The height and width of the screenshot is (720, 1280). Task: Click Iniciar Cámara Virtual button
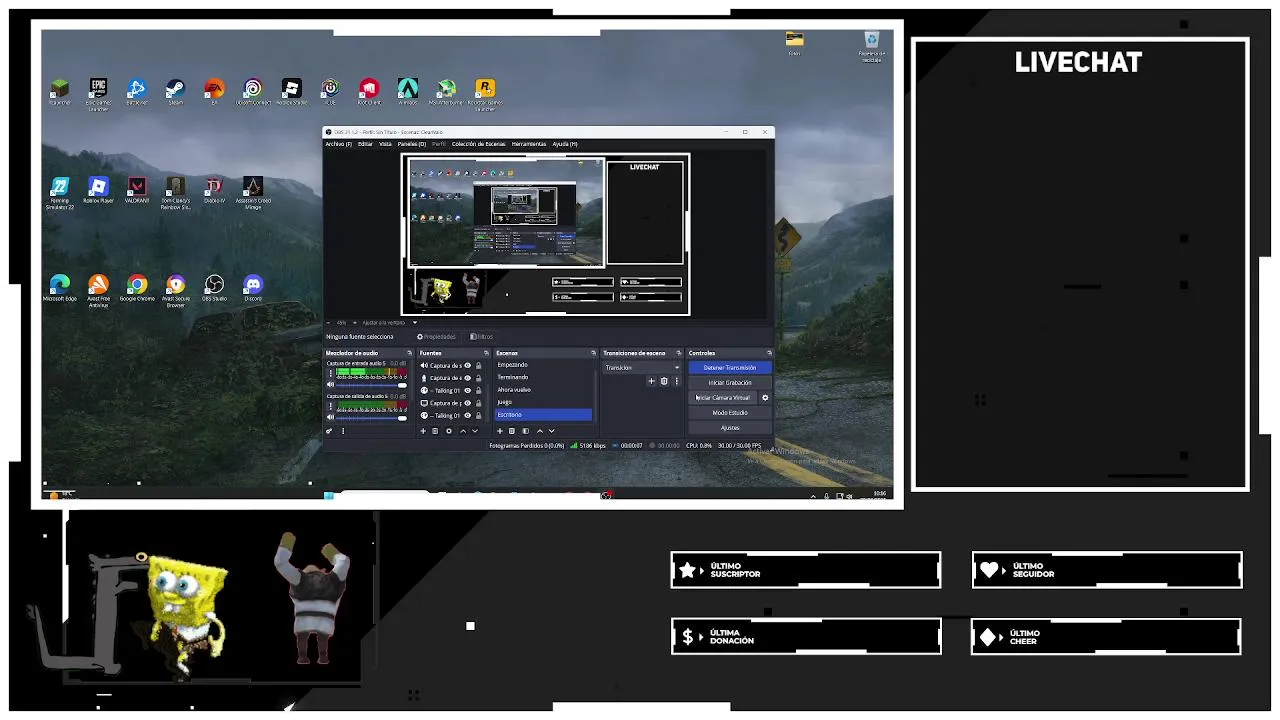(x=722, y=398)
